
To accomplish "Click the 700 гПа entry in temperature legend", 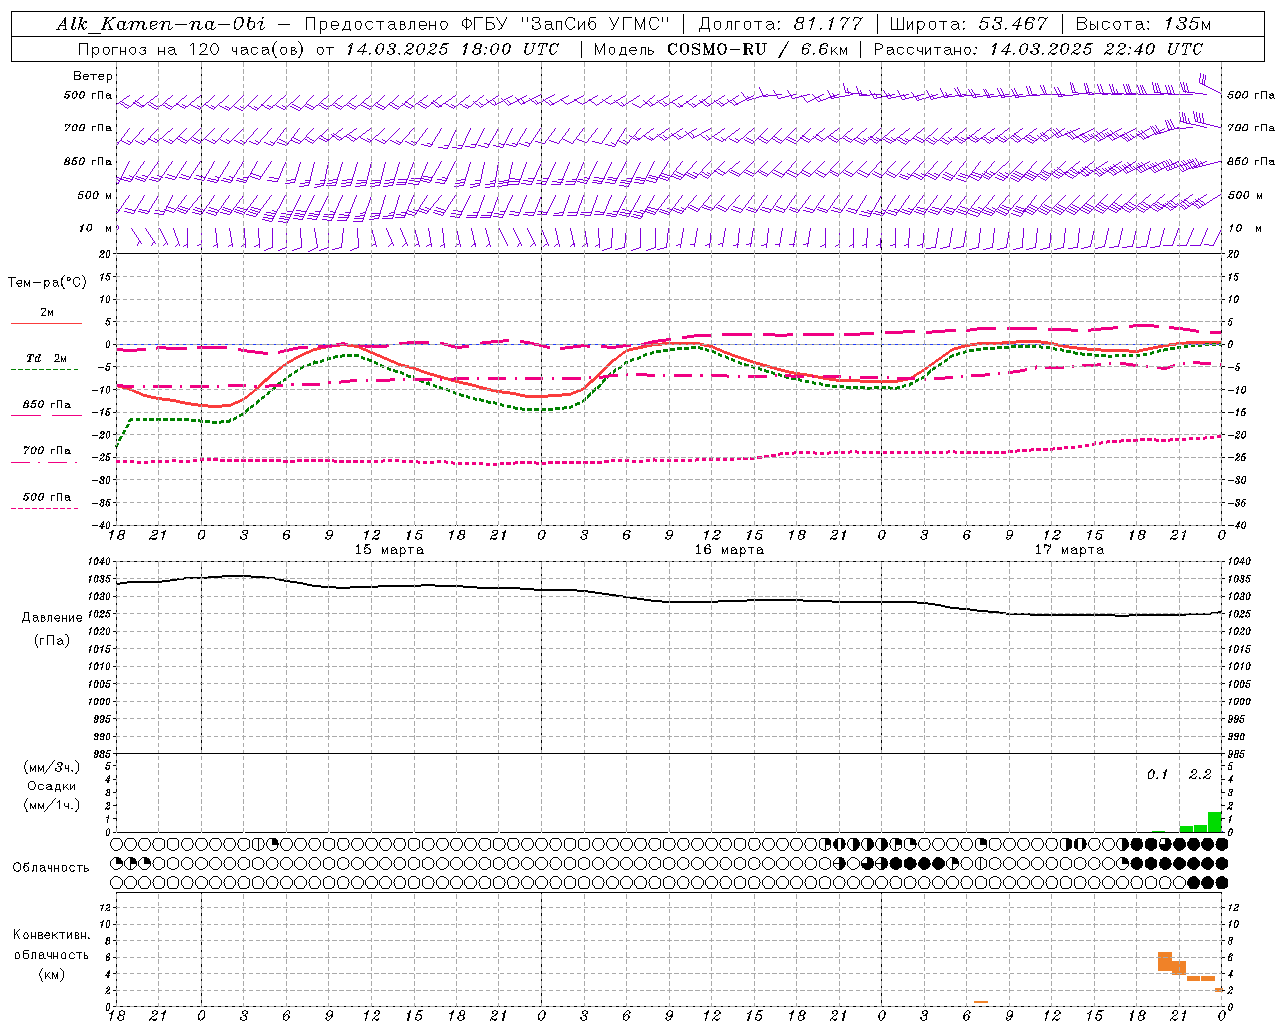I will [46, 451].
